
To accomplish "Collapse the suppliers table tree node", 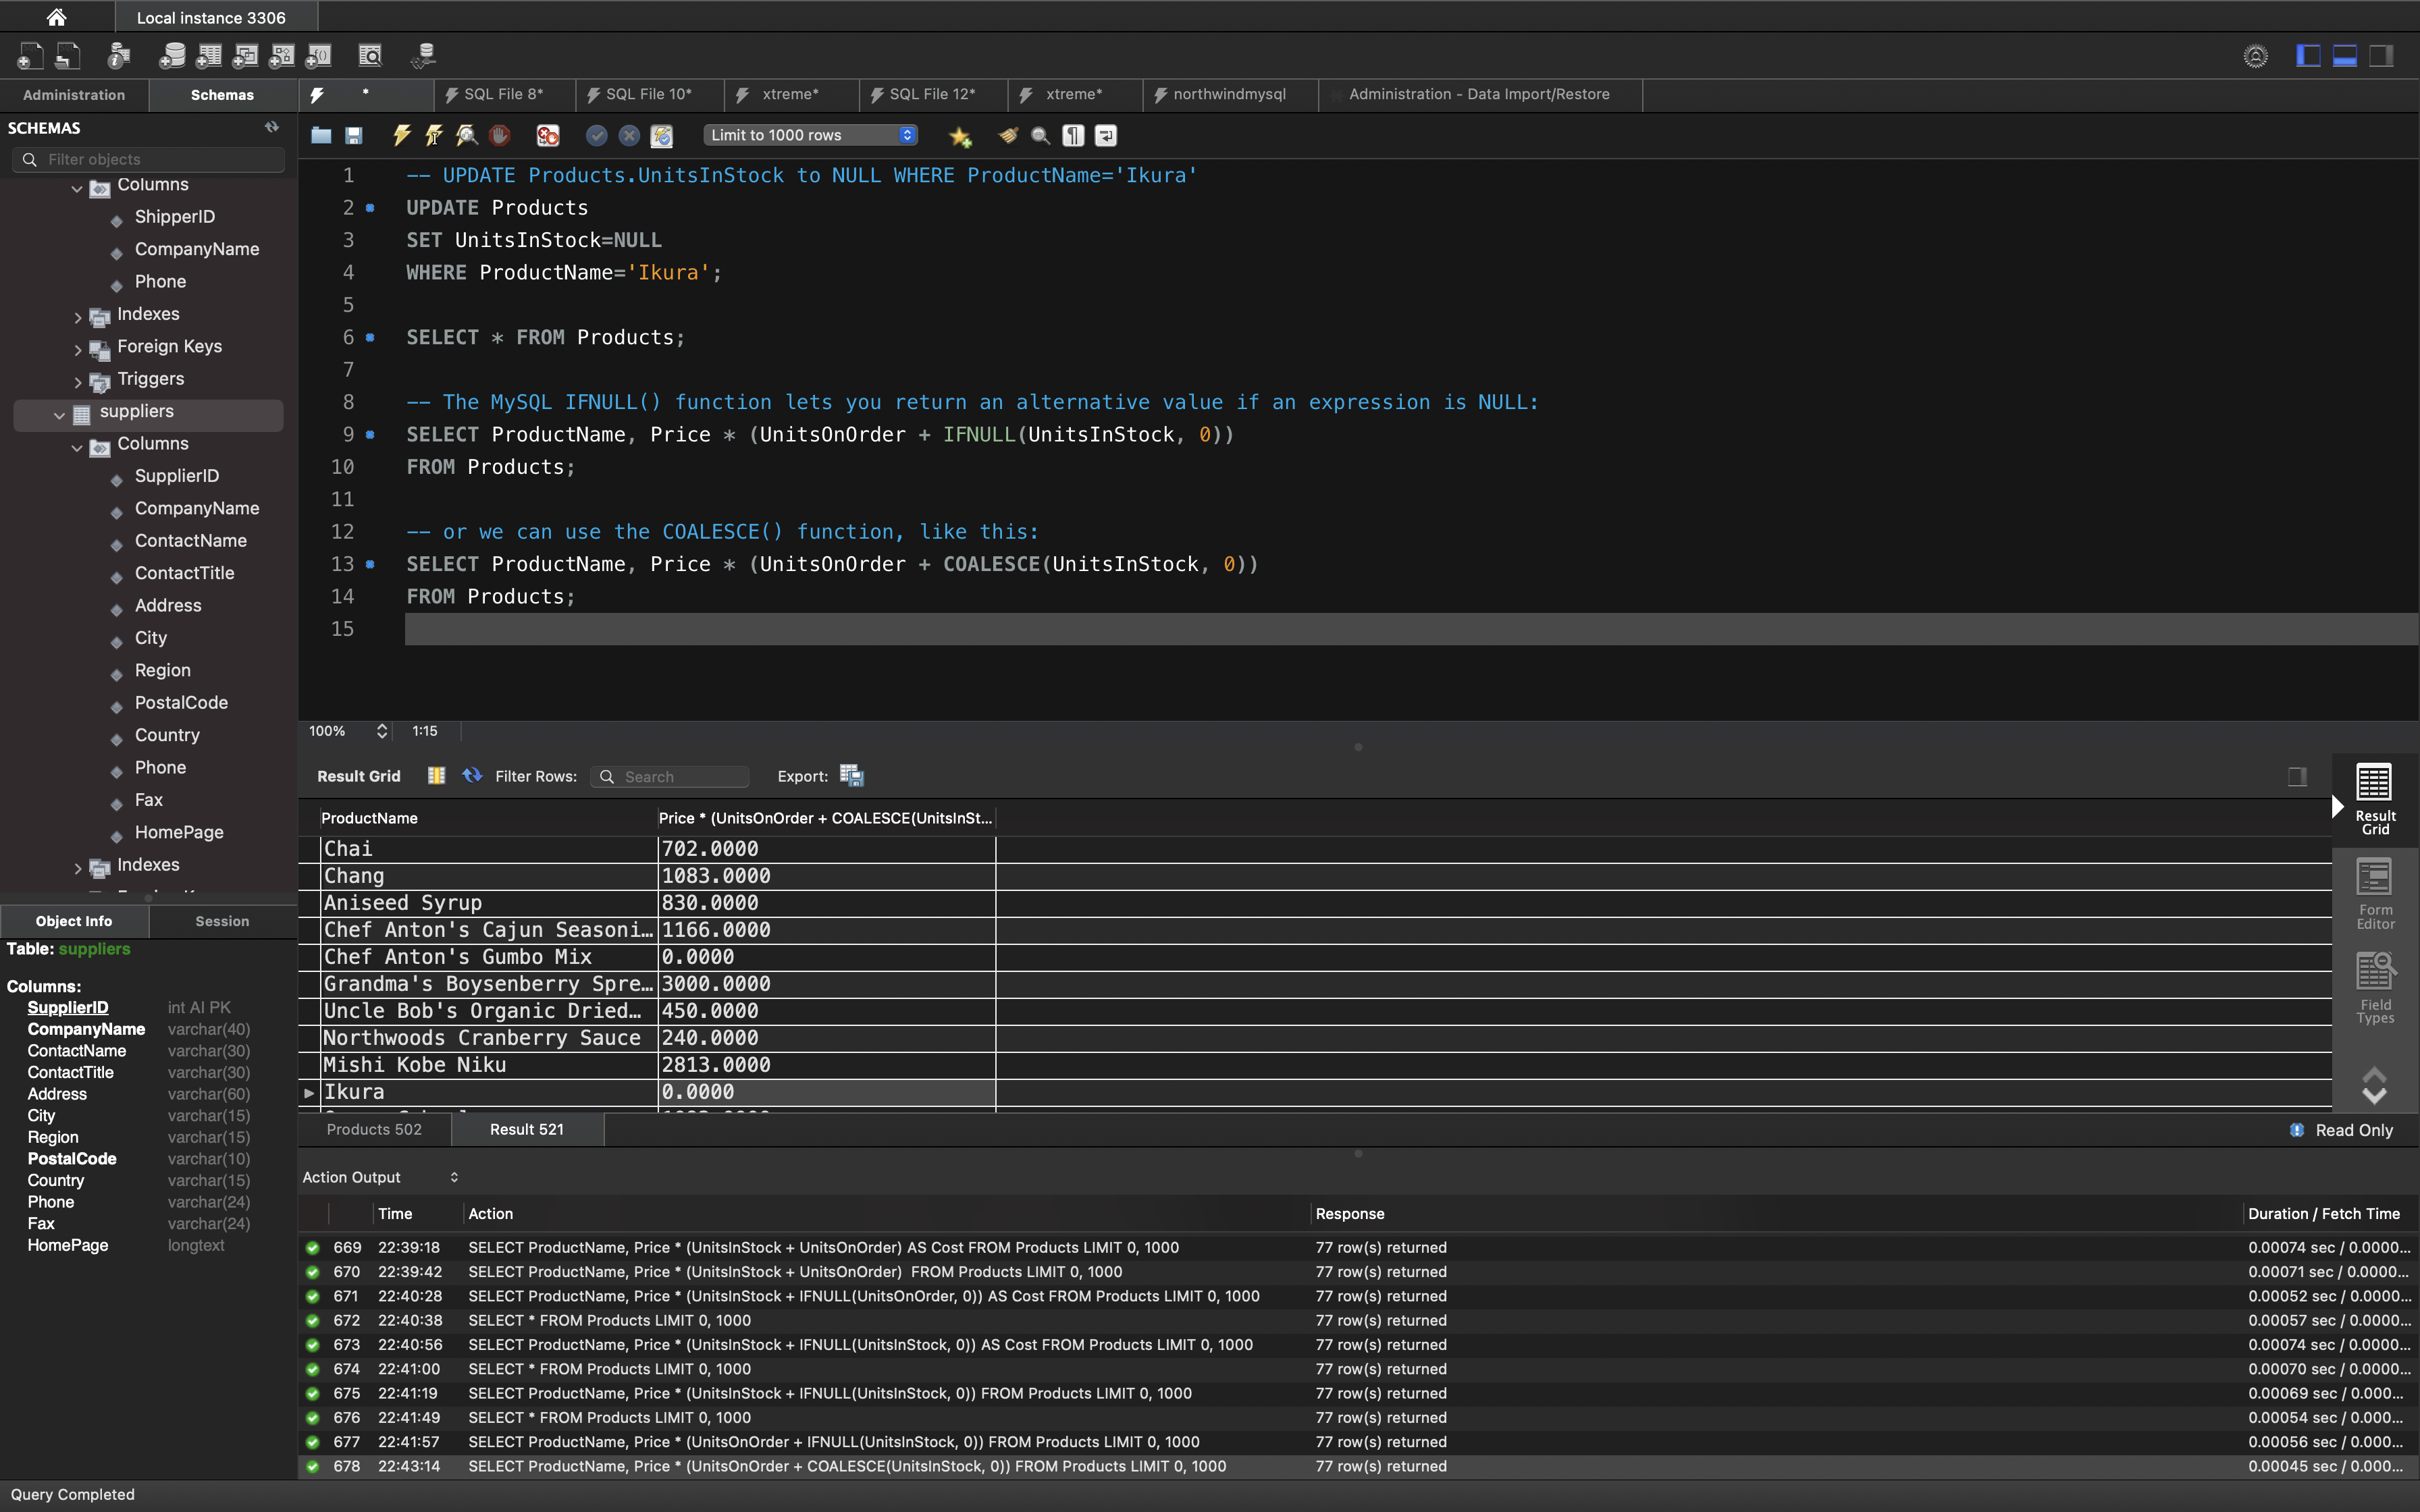I will (59, 414).
